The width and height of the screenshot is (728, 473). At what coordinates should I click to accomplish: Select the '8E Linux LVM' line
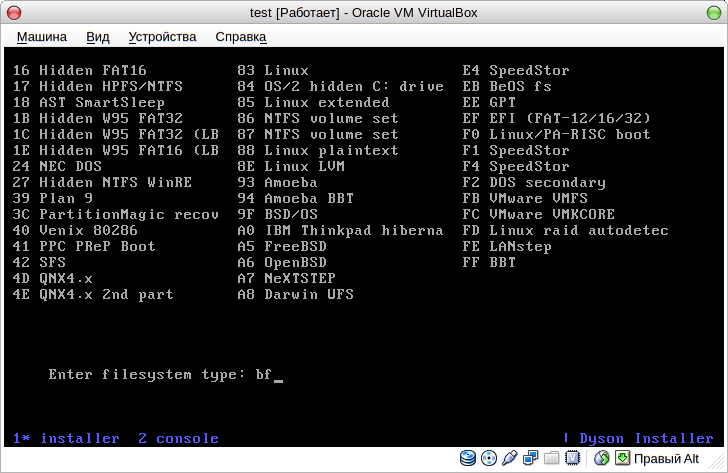click(x=291, y=166)
